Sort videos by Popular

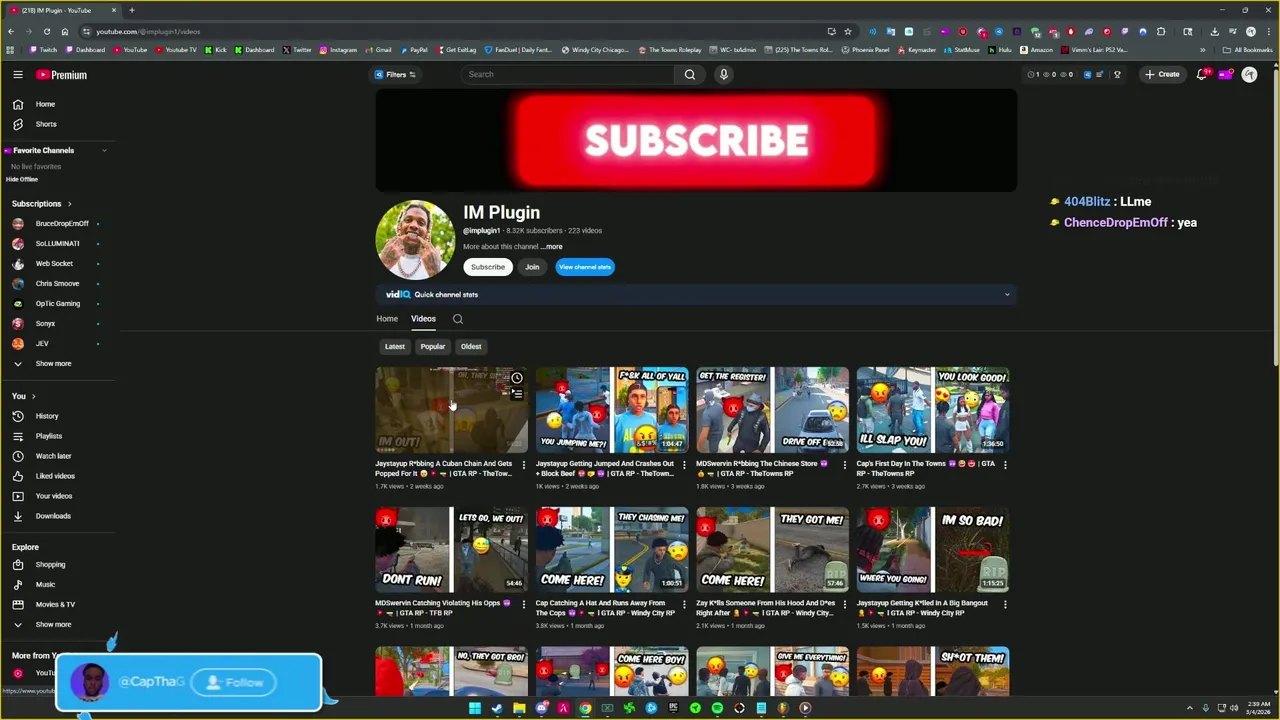[433, 347]
